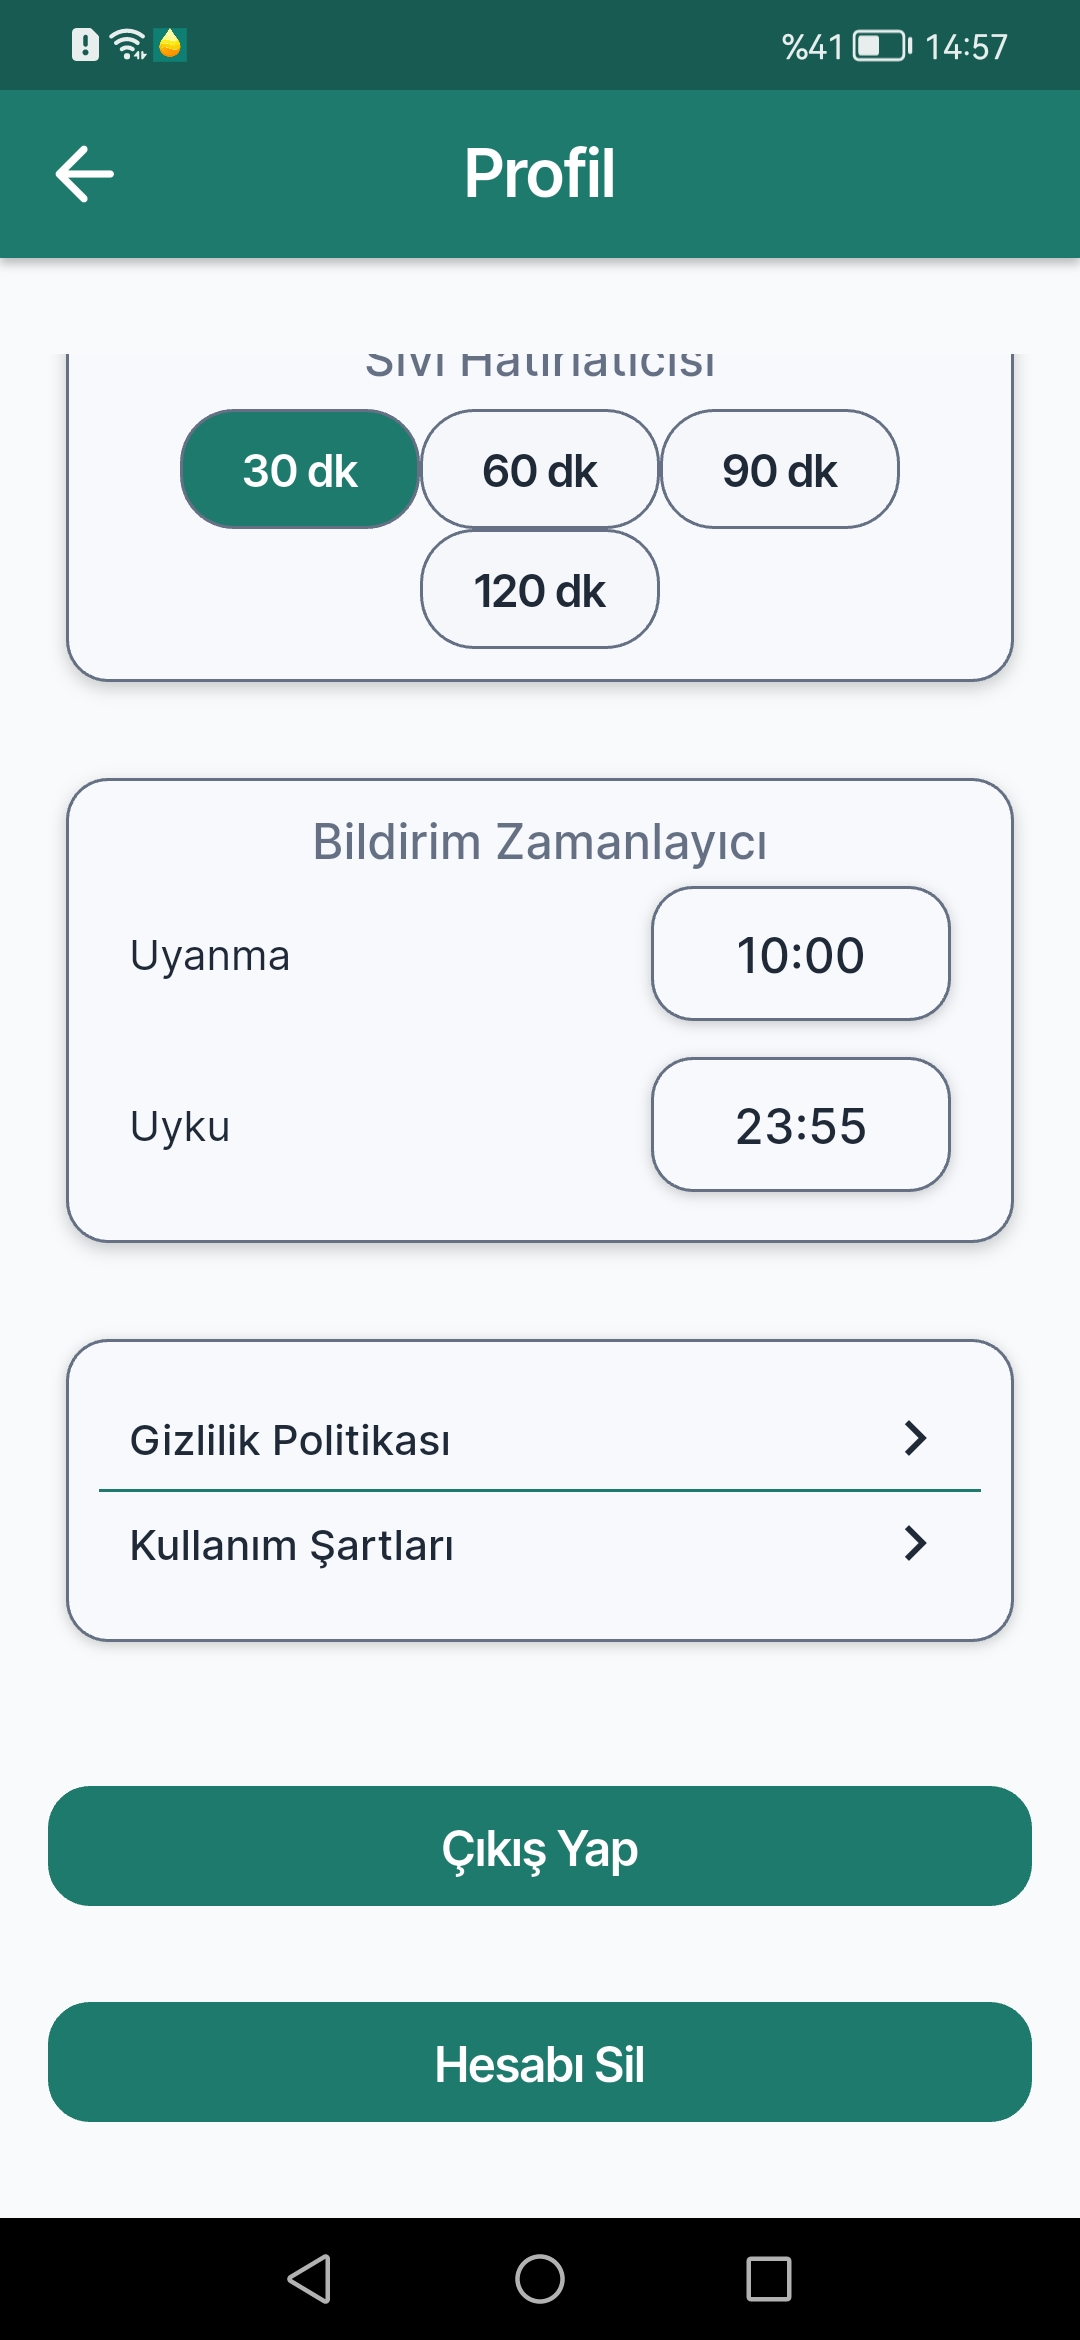This screenshot has height=2340, width=1080.
Task: Open the Gizlilik Politikası entry
Action: tap(540, 1439)
